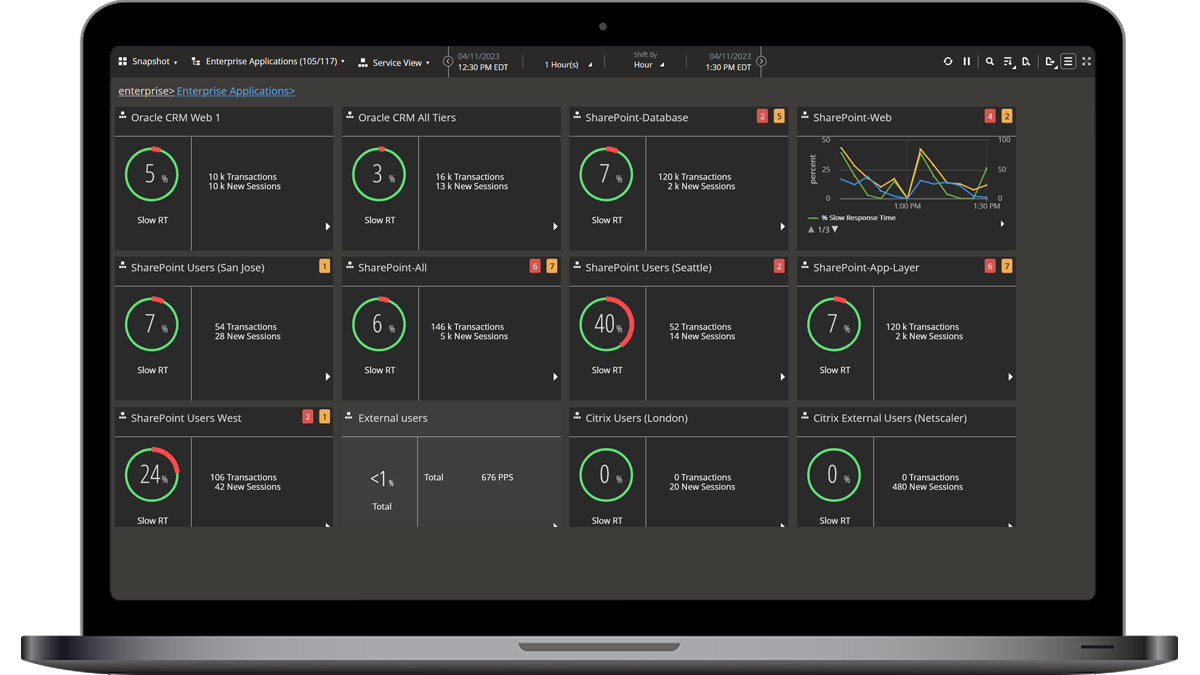Refresh the dashboard data
This screenshot has height=675, width=1200.
tap(948, 61)
